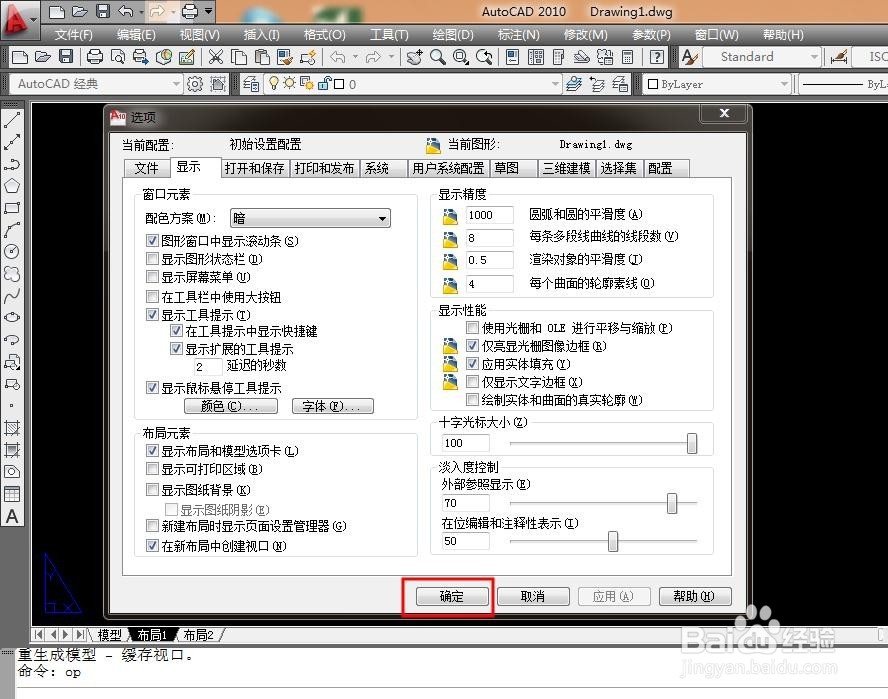Image resolution: width=888 pixels, height=699 pixels.
Task: Open the 格式(O) menu
Action: click(x=325, y=35)
